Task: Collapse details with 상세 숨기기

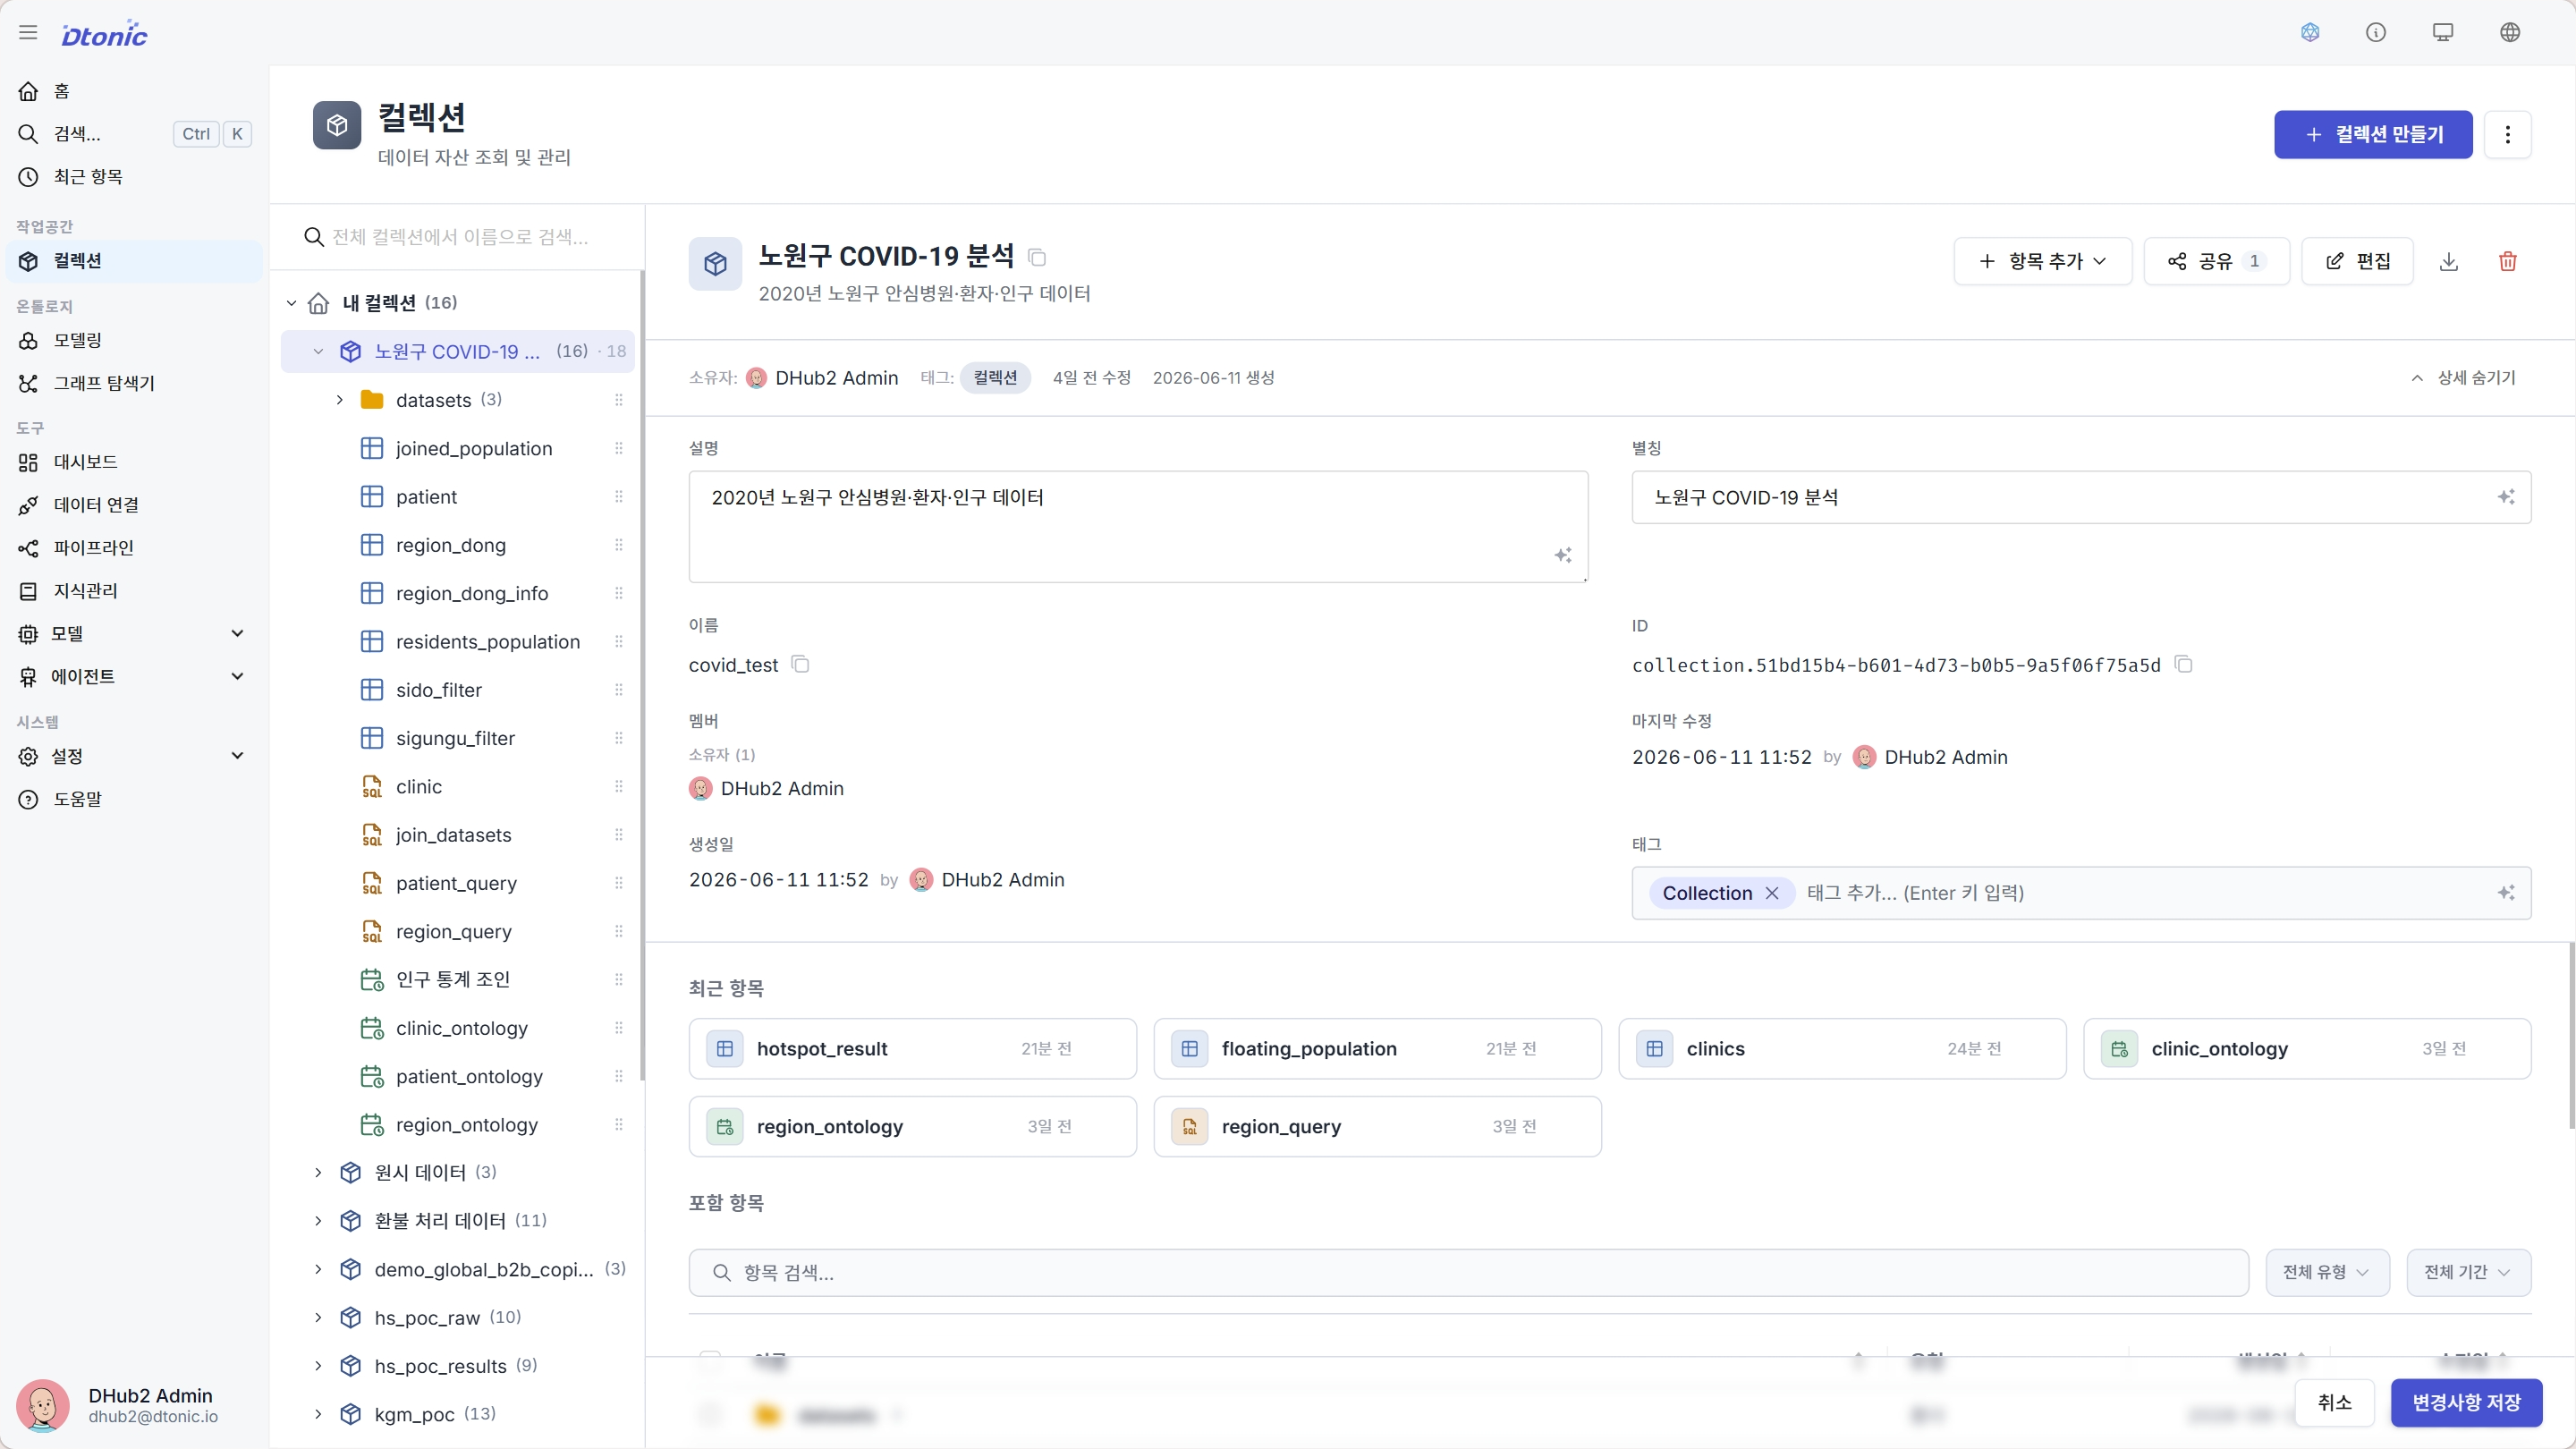Action: click(2463, 377)
